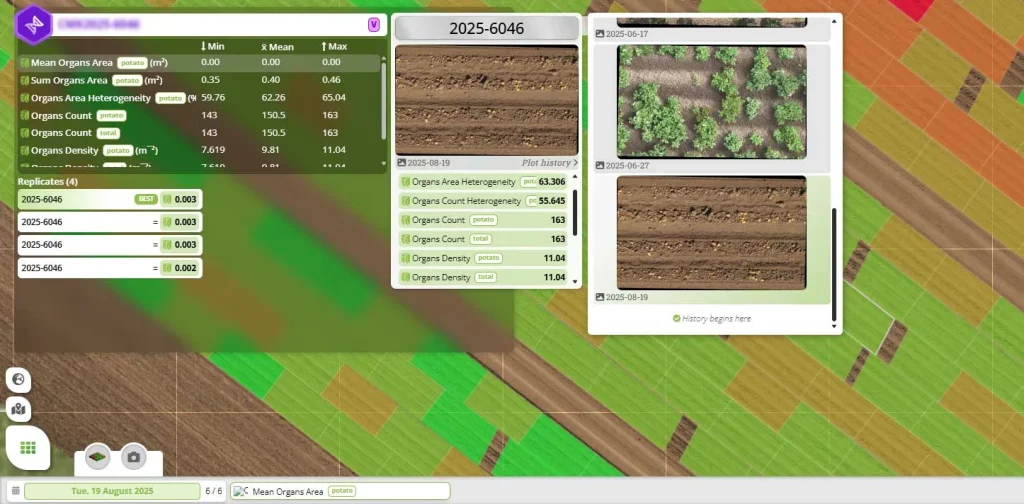Click the trait icon beside Sum Organs Area
This screenshot has height=504, width=1024.
(25, 80)
